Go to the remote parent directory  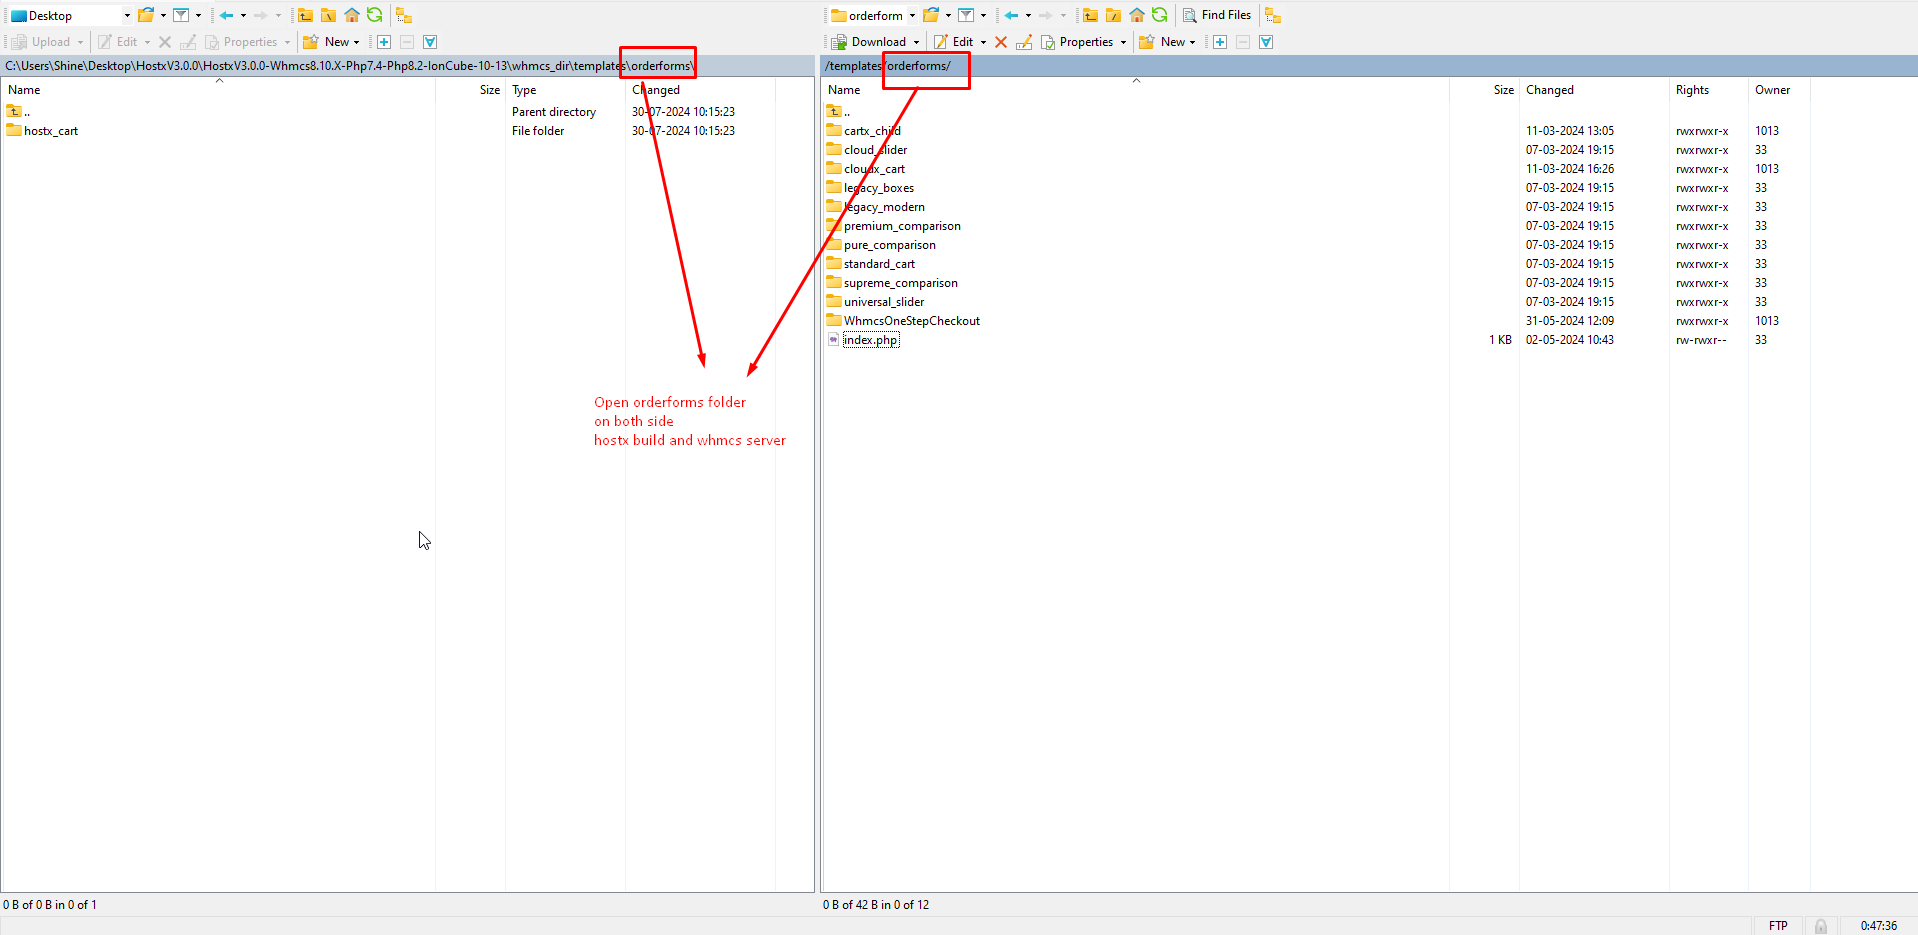[x=1090, y=15]
